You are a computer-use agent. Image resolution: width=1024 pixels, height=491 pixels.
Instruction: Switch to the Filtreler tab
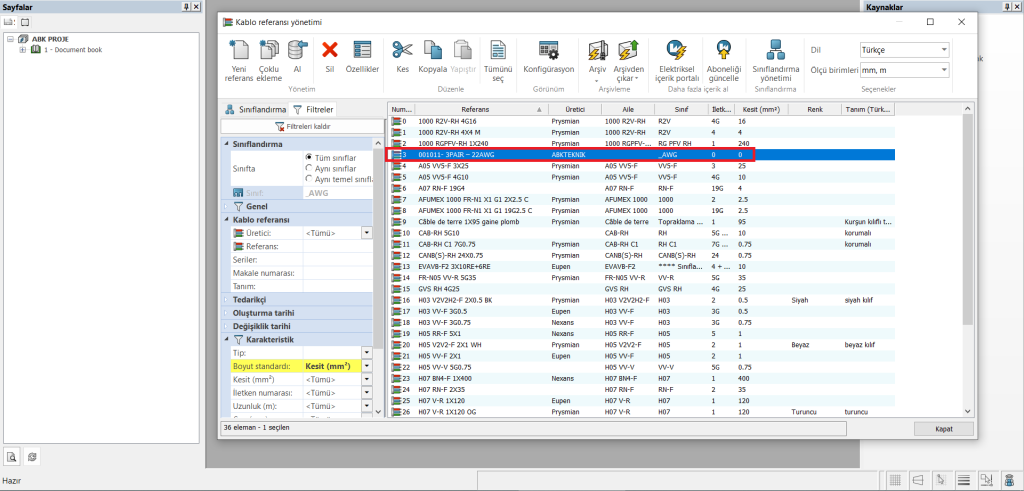pyautogui.click(x=313, y=109)
